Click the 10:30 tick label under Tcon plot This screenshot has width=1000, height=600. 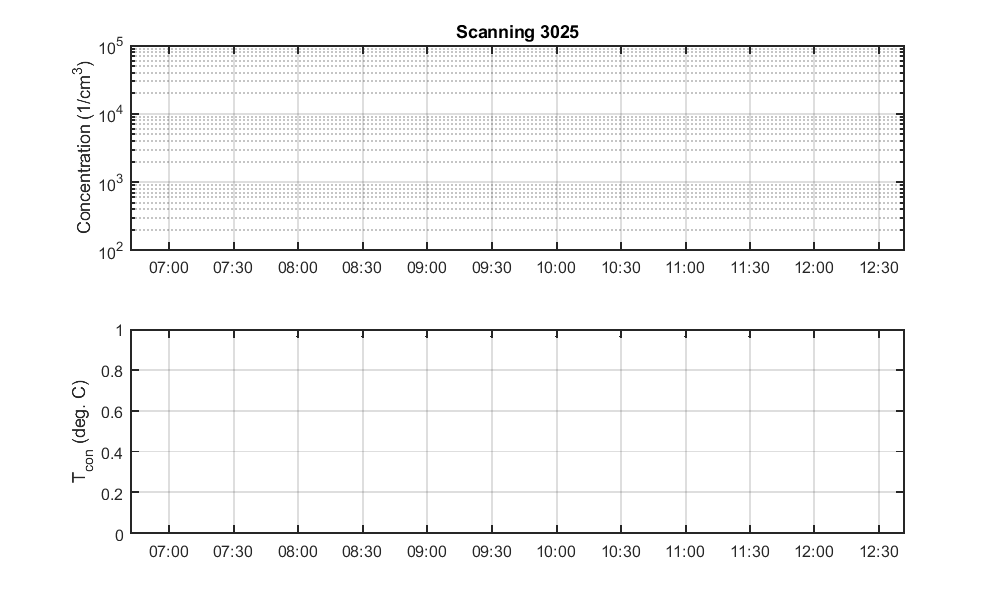[x=621, y=552]
